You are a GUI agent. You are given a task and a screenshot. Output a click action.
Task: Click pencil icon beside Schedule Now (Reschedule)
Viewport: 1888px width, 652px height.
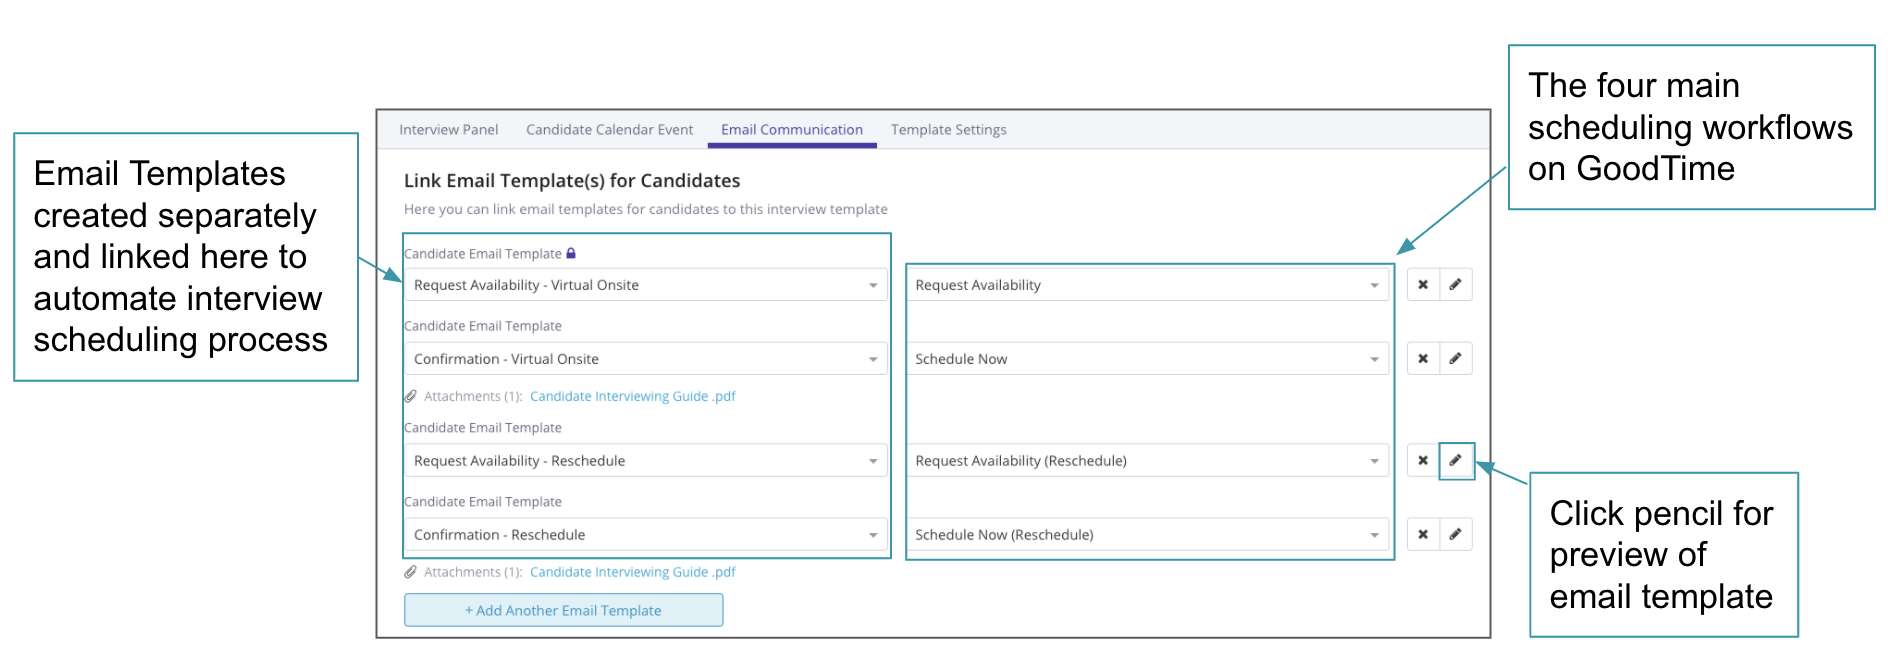(x=1455, y=535)
